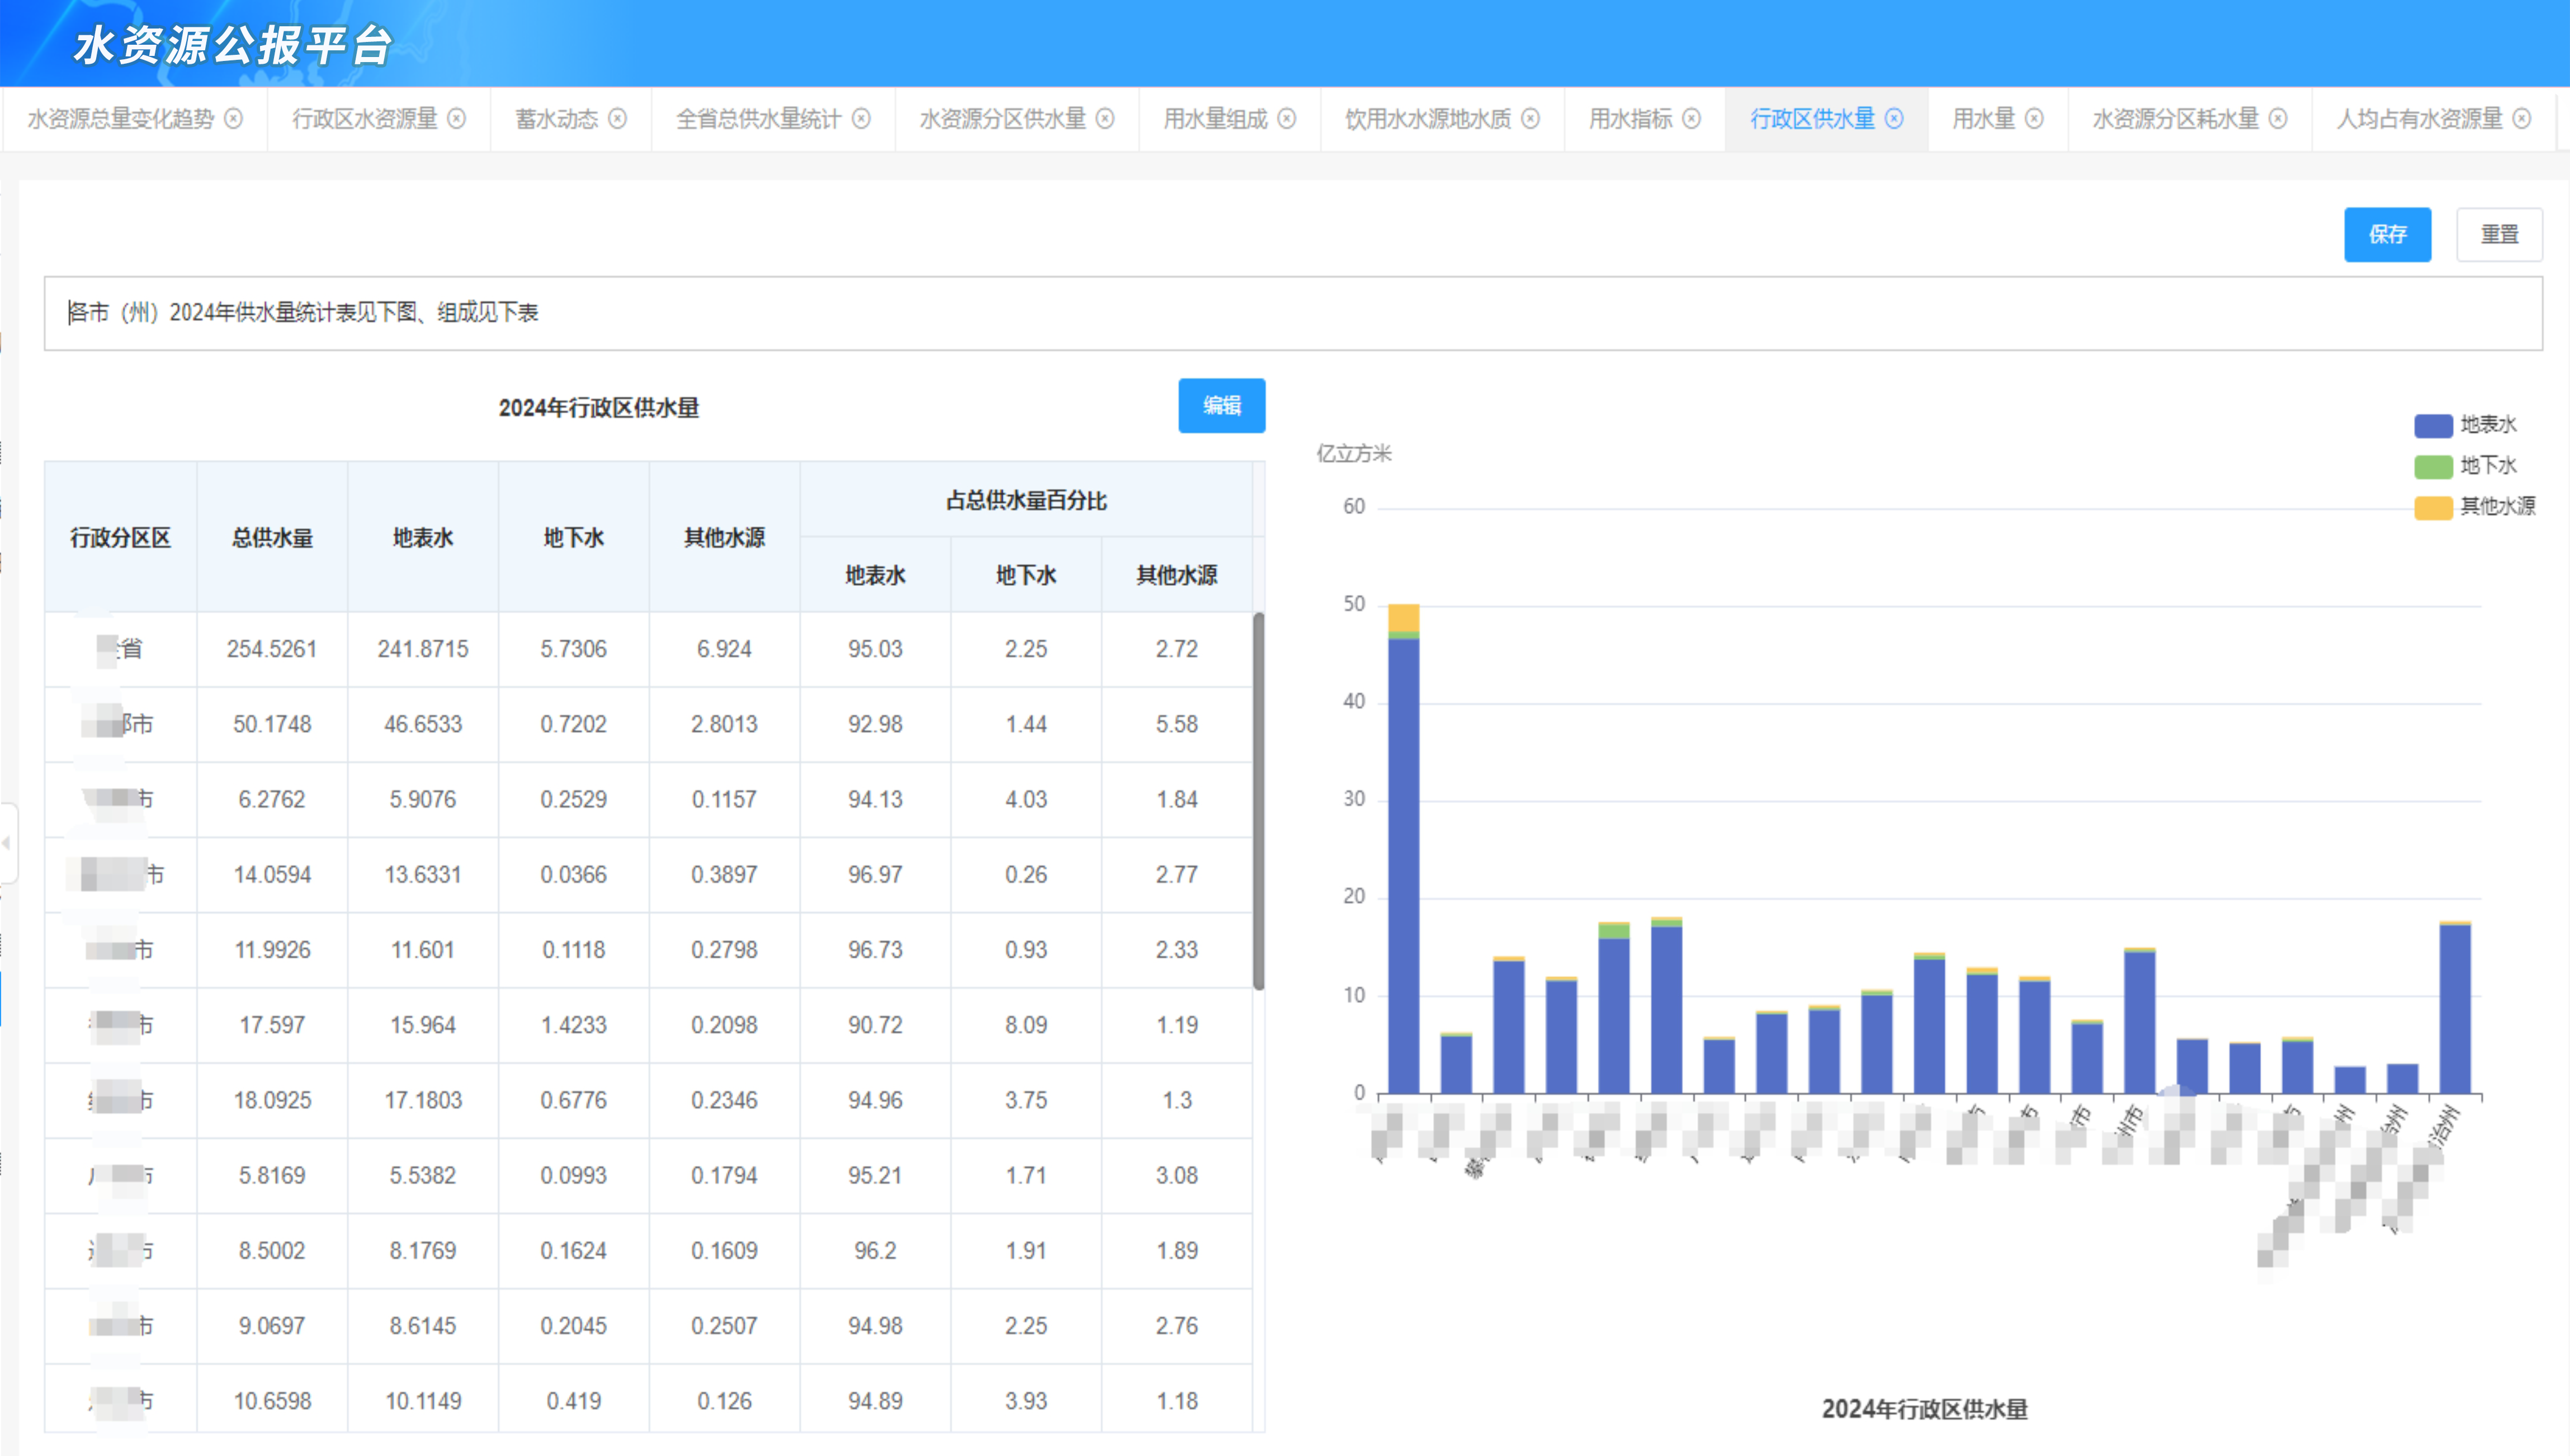Close the 人均占有水资源量 tab

click(2522, 119)
